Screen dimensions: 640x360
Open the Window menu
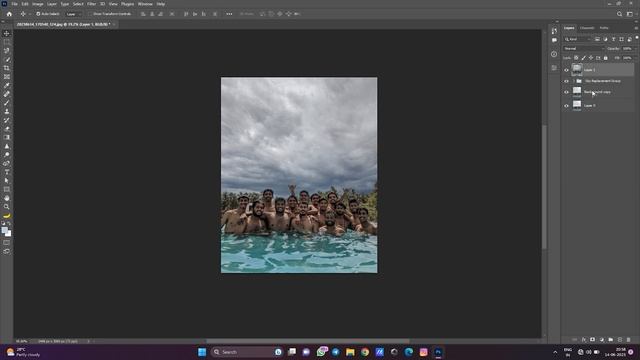pyautogui.click(x=145, y=4)
